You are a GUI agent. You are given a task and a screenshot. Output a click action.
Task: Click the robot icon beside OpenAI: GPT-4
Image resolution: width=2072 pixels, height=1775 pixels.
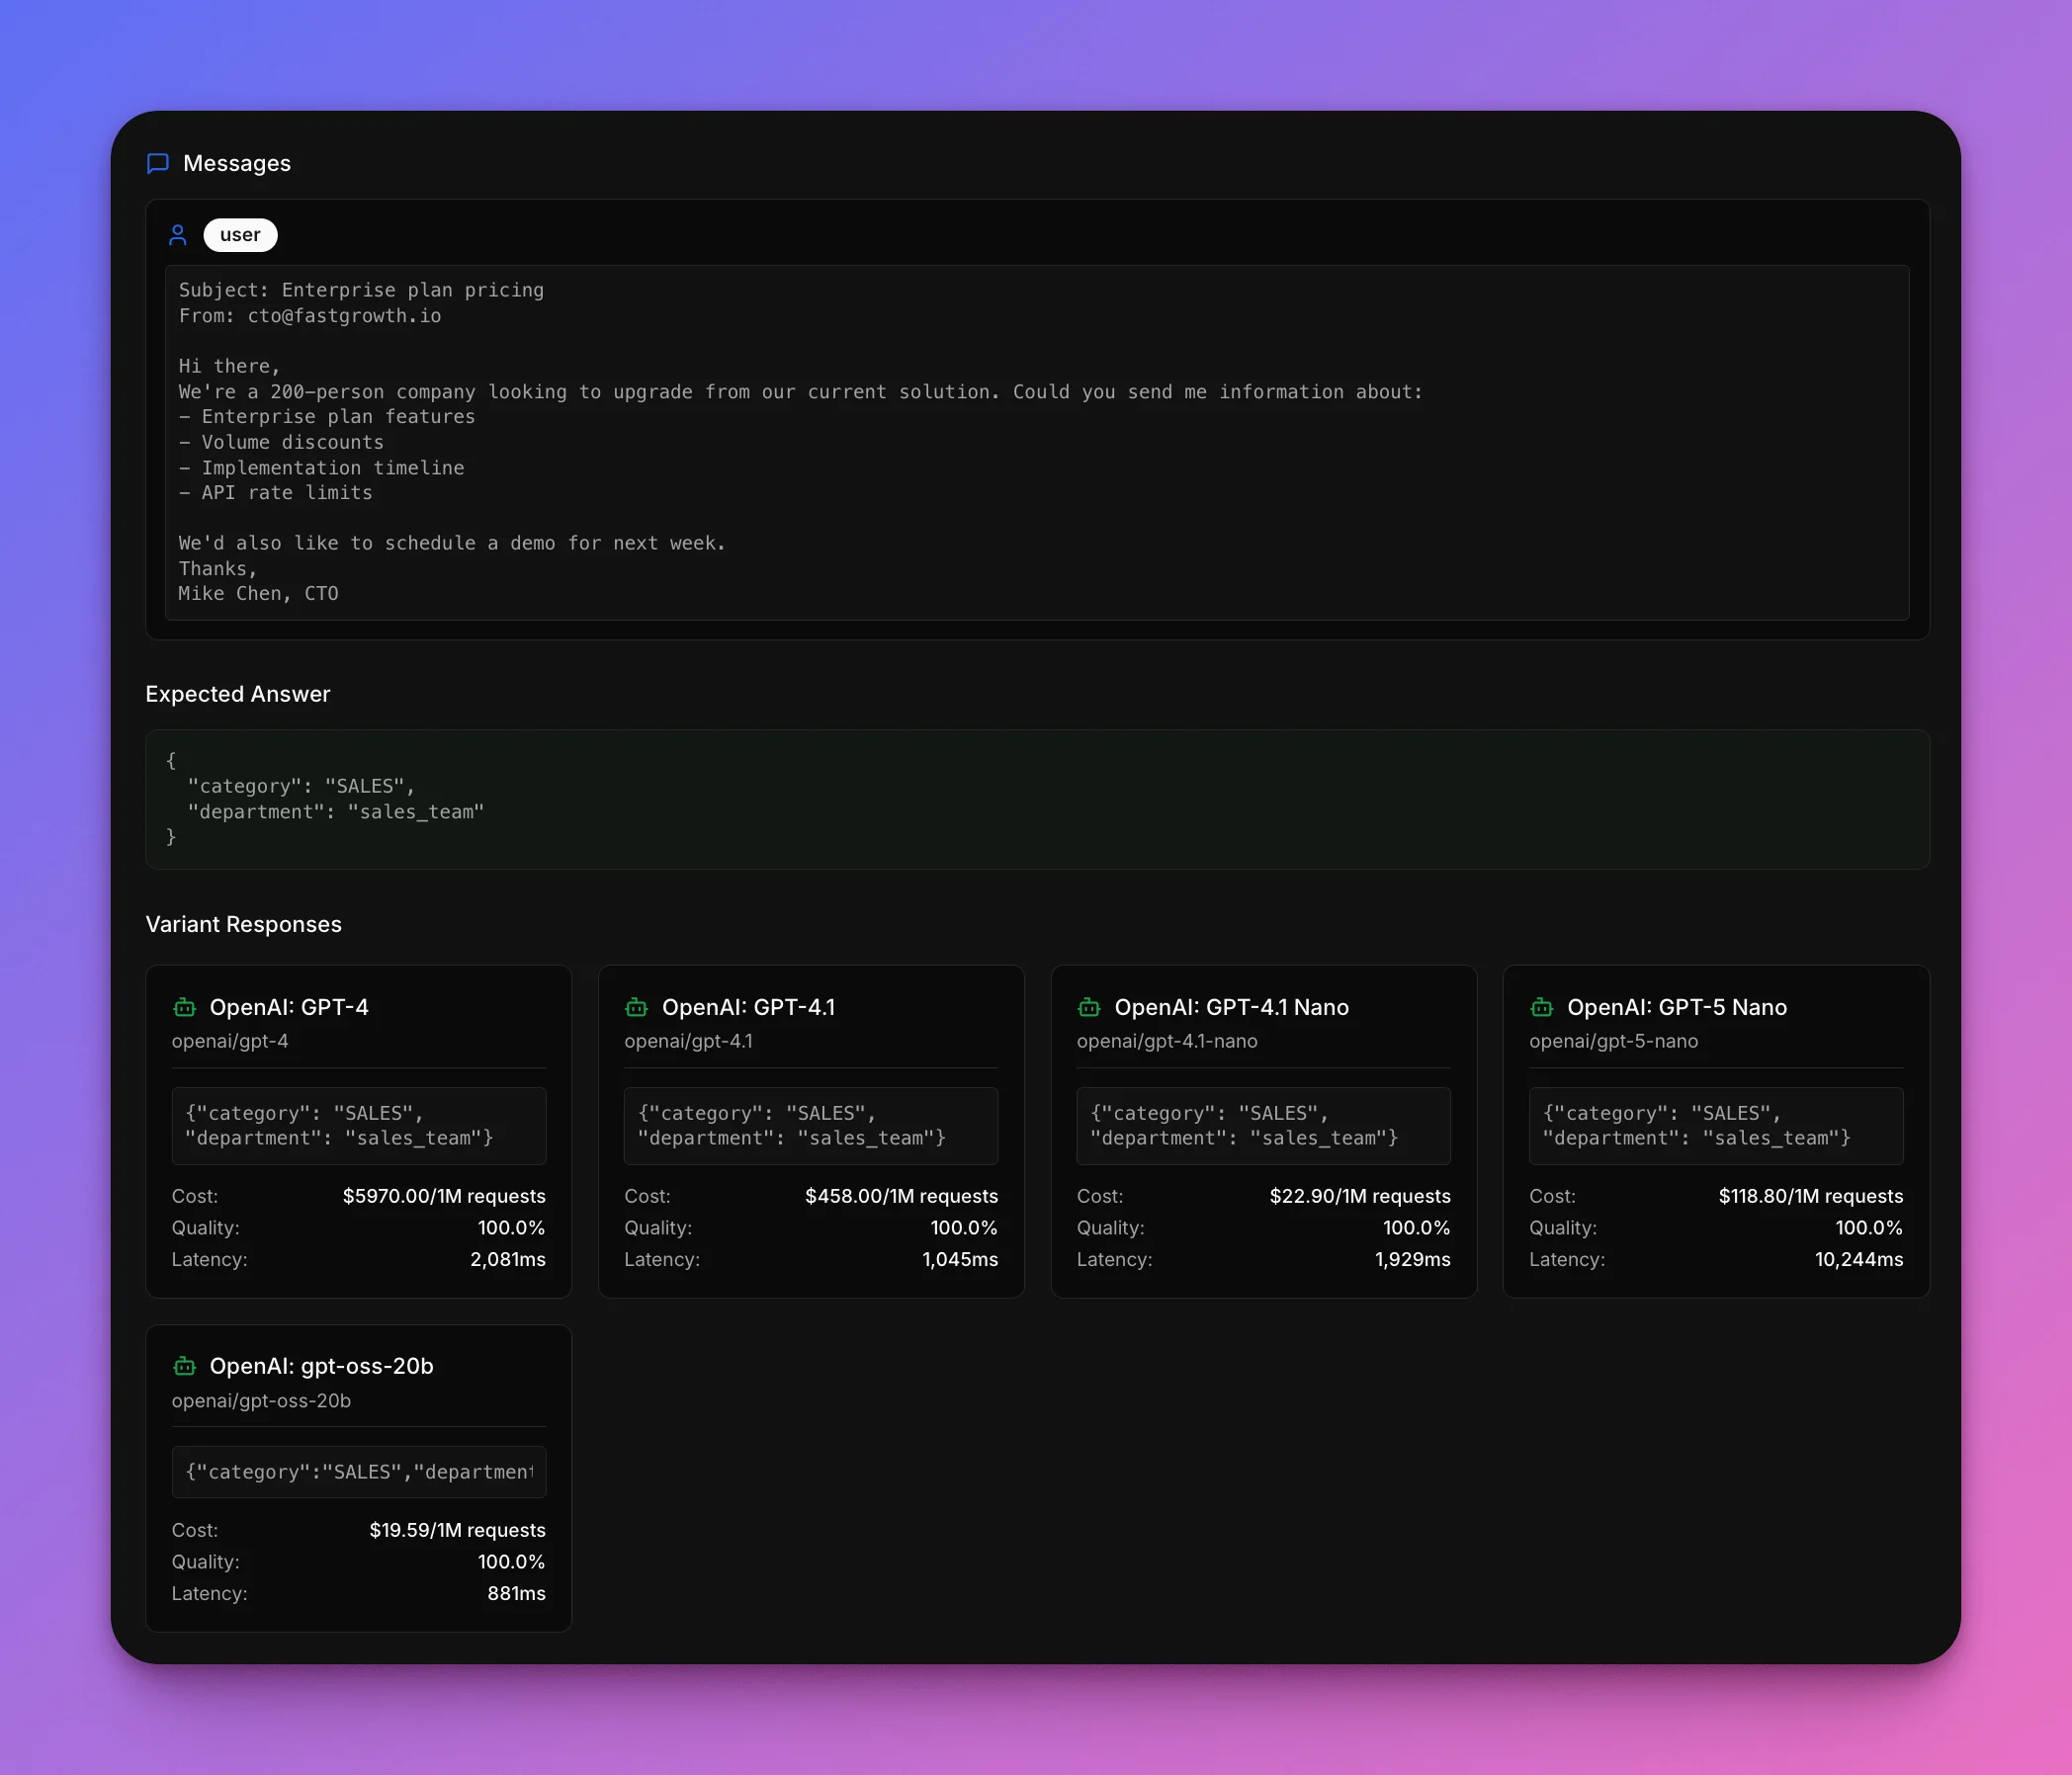coord(185,1007)
